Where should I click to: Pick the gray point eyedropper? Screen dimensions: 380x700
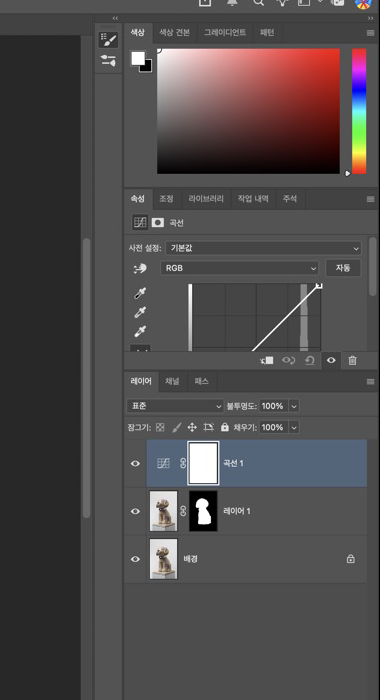pyautogui.click(x=140, y=312)
